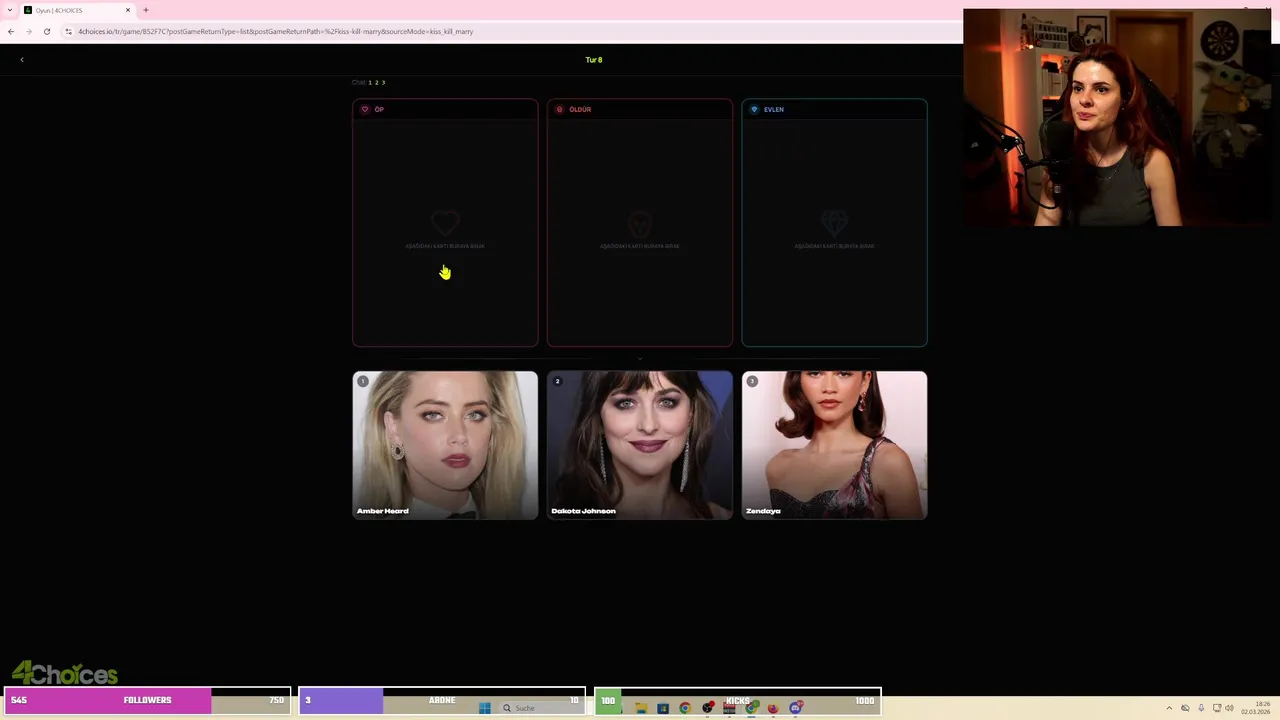The image size is (1280, 720).
Task: Open Discord from the taskbar
Action: (x=795, y=708)
